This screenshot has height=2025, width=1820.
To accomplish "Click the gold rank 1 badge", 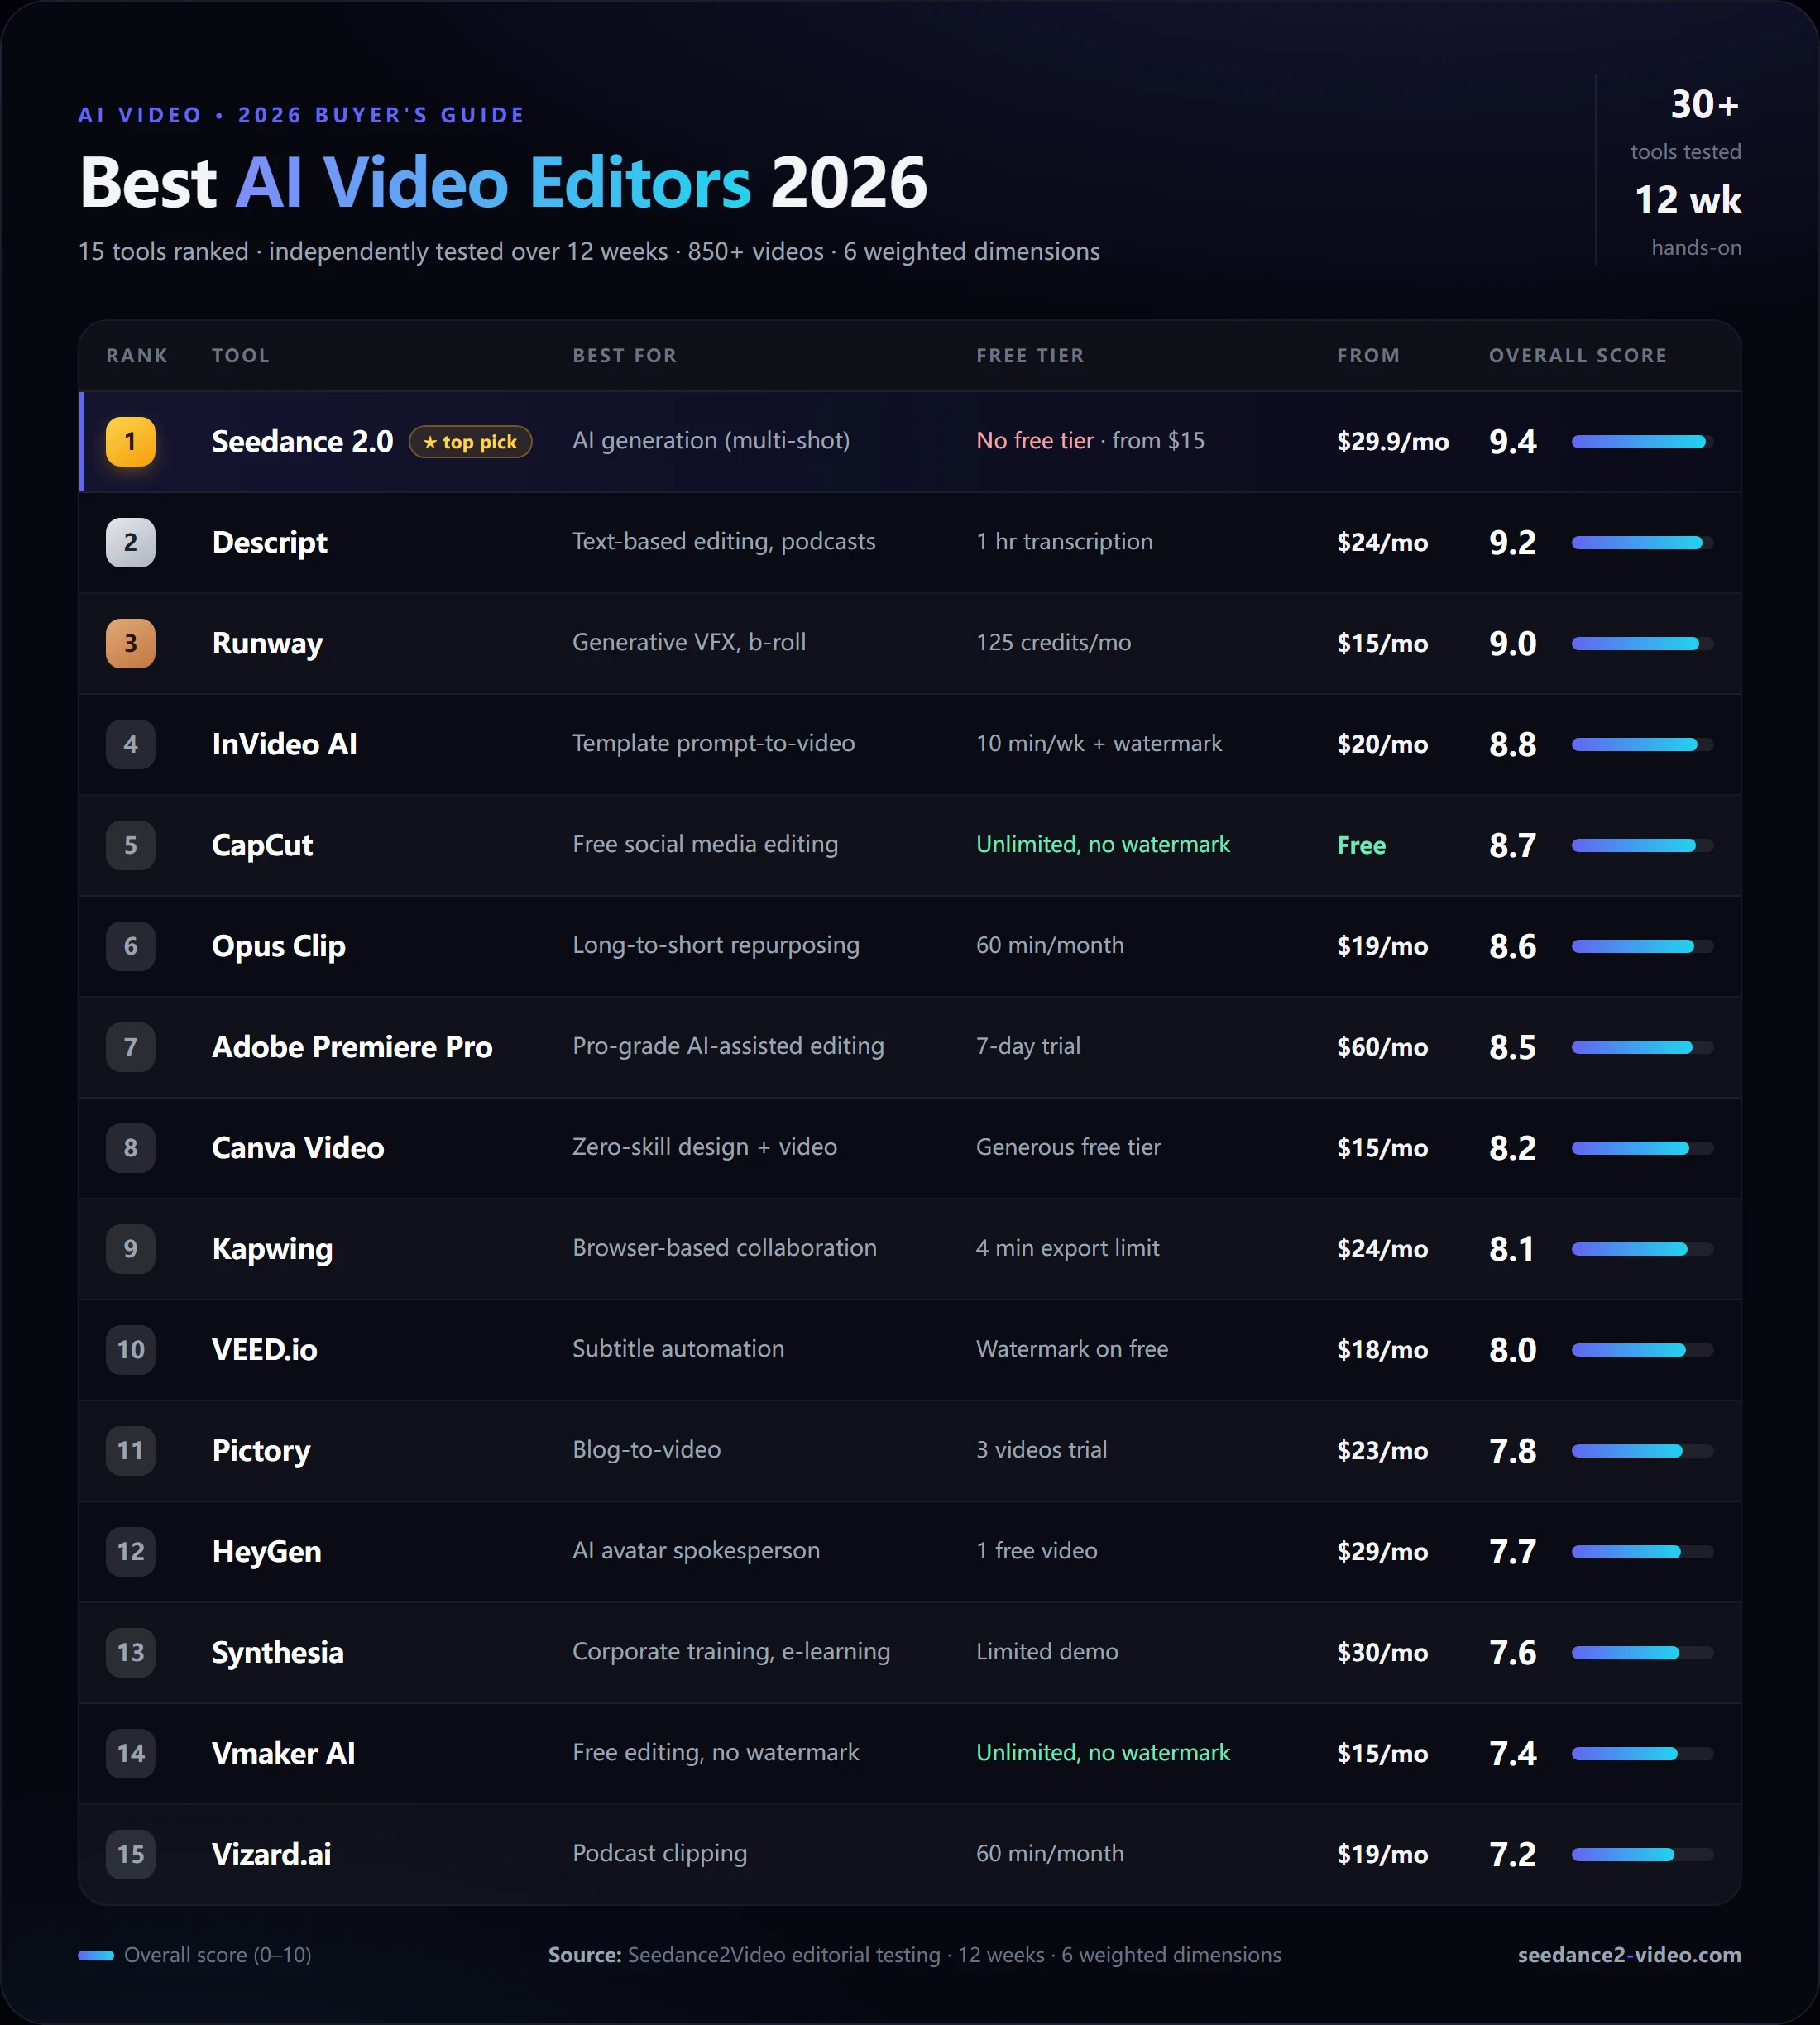I will (x=131, y=442).
